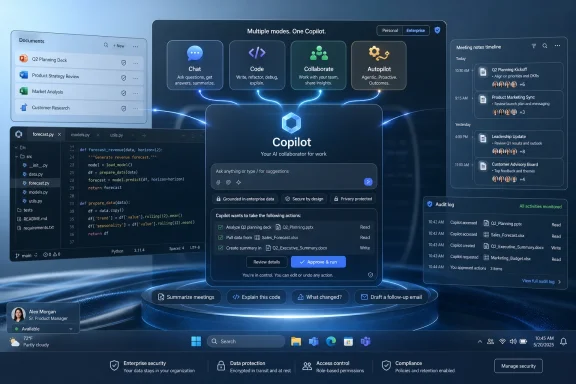
Task: Add a new editor tab with plus
Action: click(144, 136)
